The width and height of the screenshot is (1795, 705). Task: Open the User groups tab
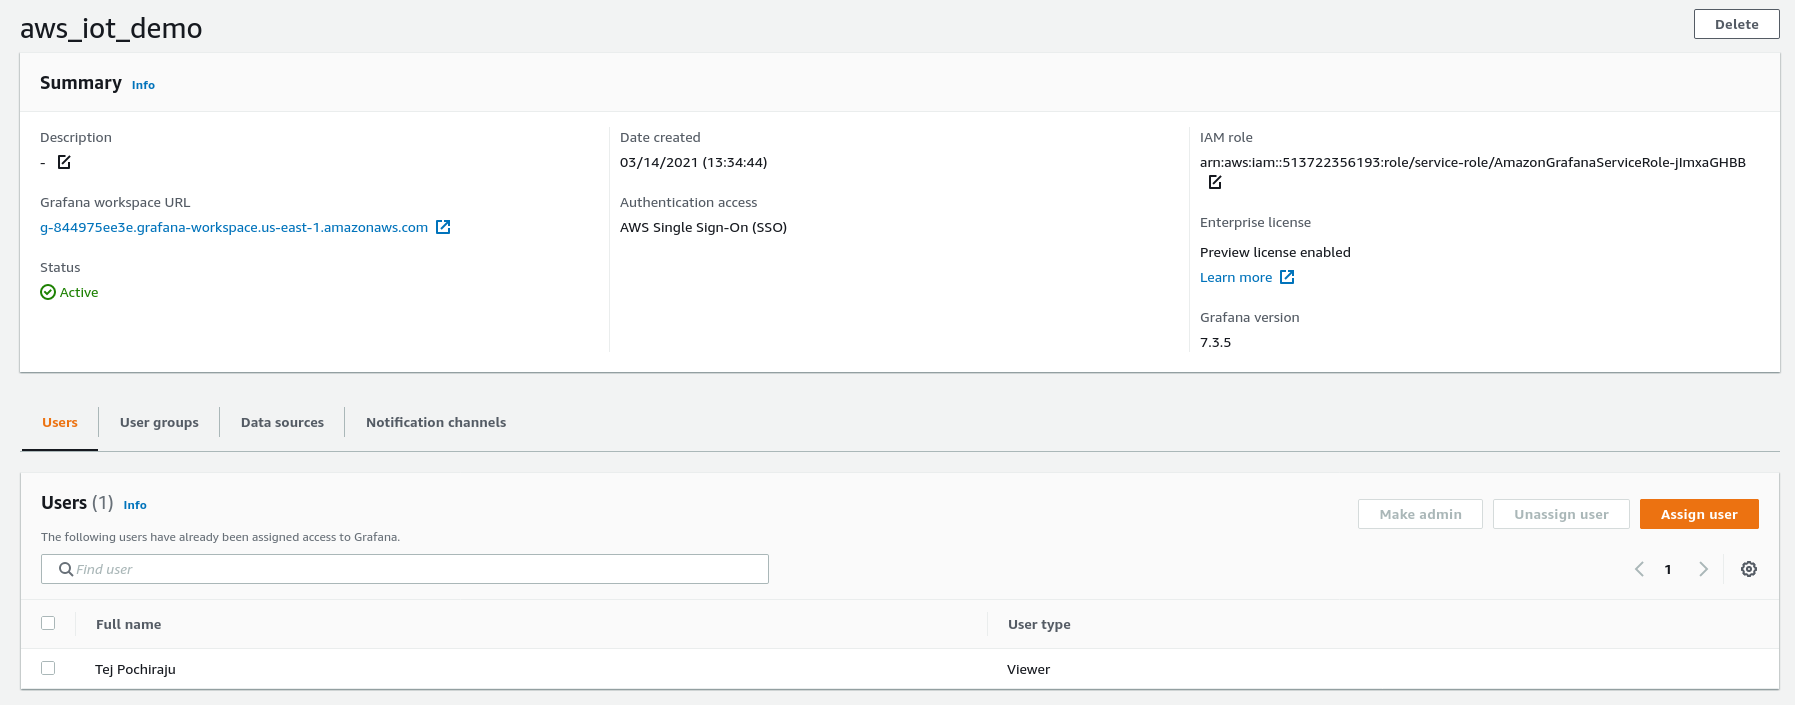(159, 422)
